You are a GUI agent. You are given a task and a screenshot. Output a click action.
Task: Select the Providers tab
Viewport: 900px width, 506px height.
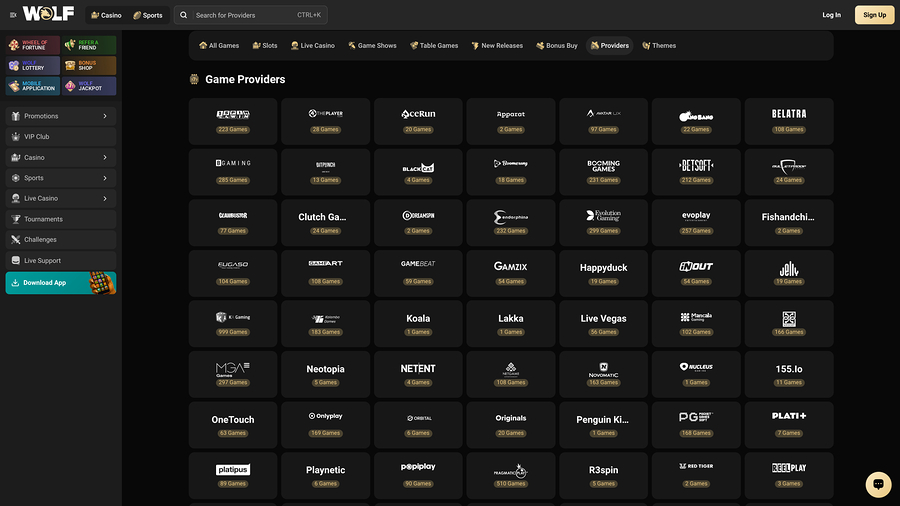pos(610,45)
